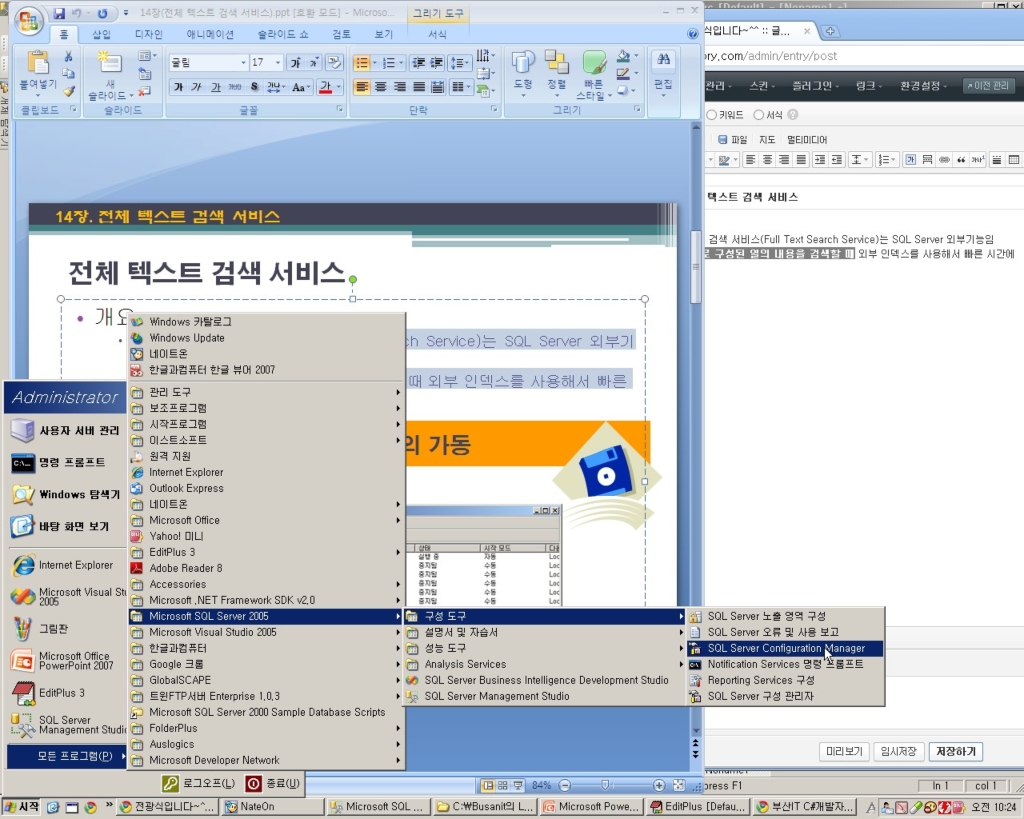This screenshot has height=819, width=1024.
Task: Switch to Normal view in status bar
Action: [487, 785]
